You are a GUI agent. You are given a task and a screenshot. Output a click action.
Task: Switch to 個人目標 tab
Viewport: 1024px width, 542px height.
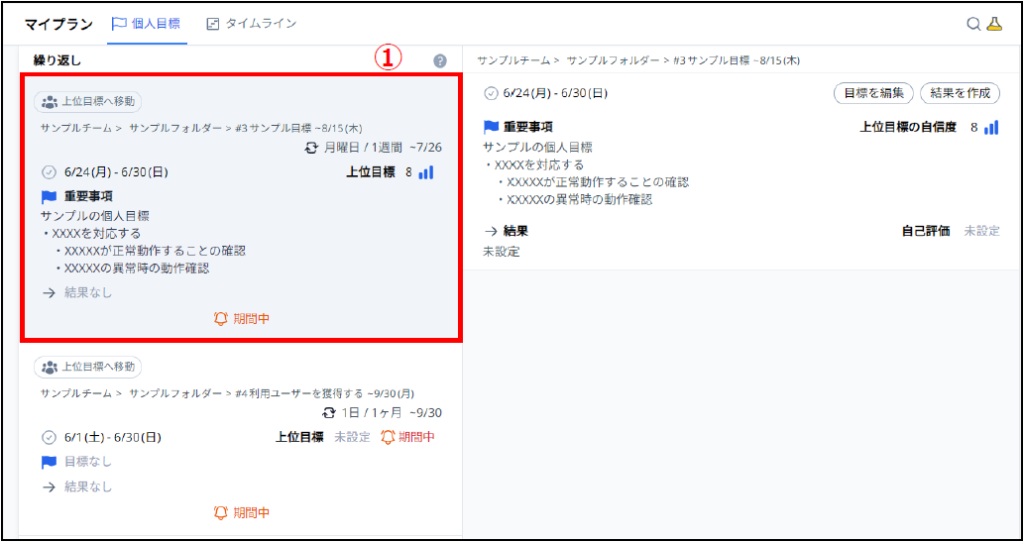point(147,24)
